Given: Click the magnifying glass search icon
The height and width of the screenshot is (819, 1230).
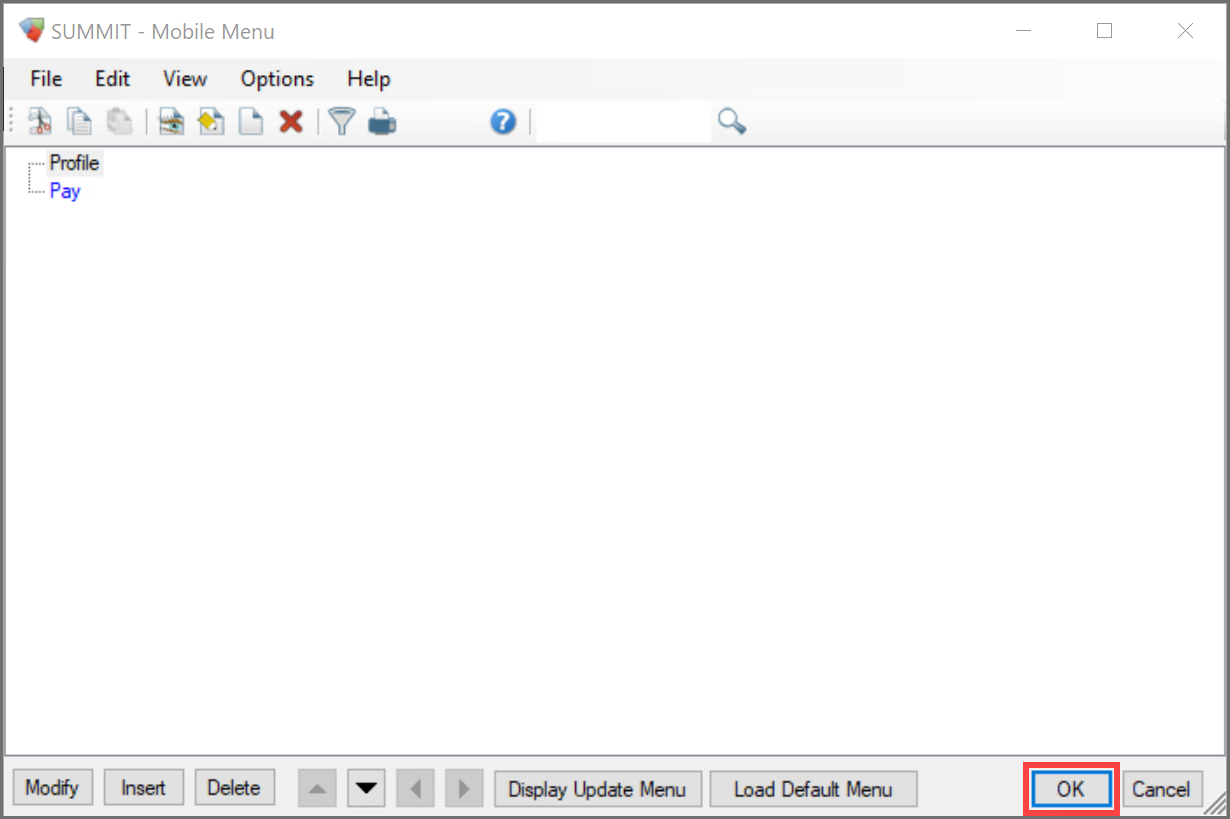Looking at the screenshot, I should click(732, 122).
